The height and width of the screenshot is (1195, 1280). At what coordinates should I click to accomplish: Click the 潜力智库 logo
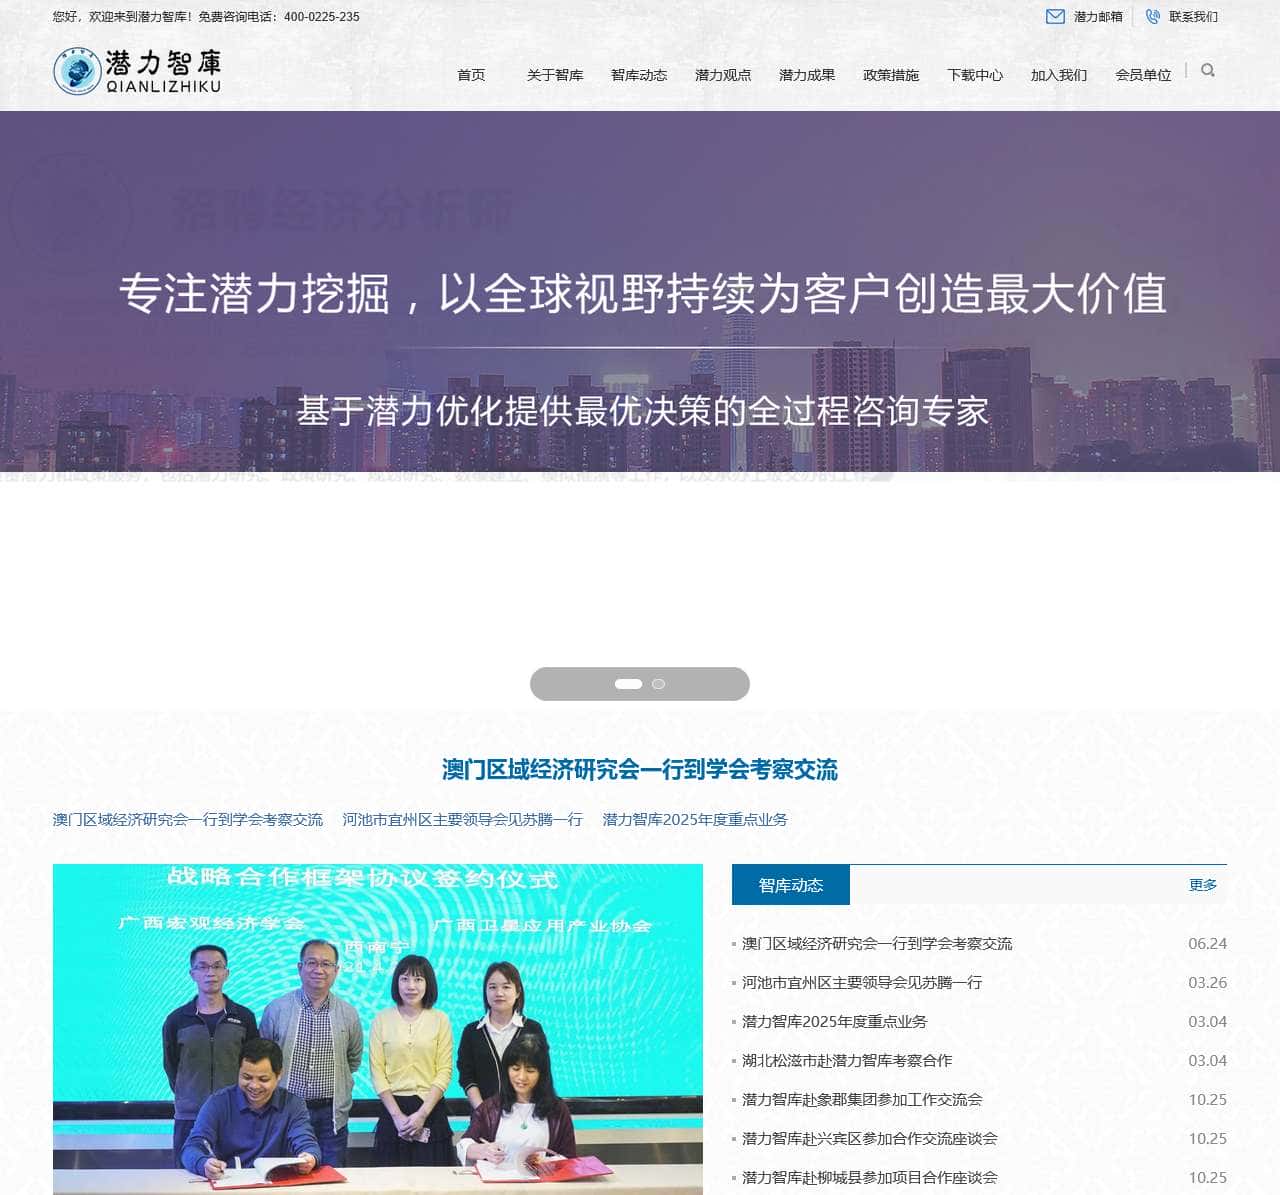pyautogui.click(x=137, y=70)
